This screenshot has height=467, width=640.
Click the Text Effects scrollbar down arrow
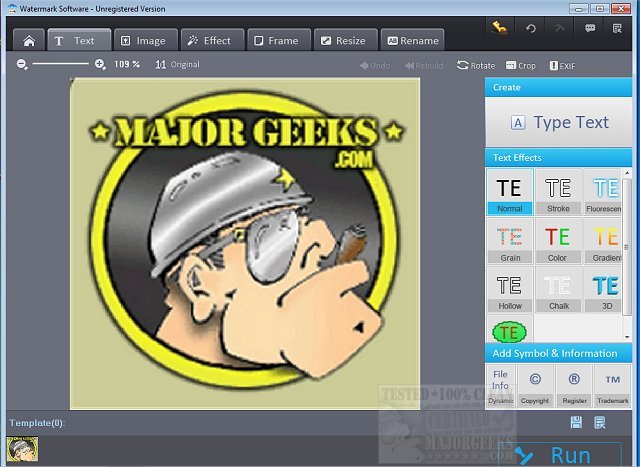click(x=627, y=338)
